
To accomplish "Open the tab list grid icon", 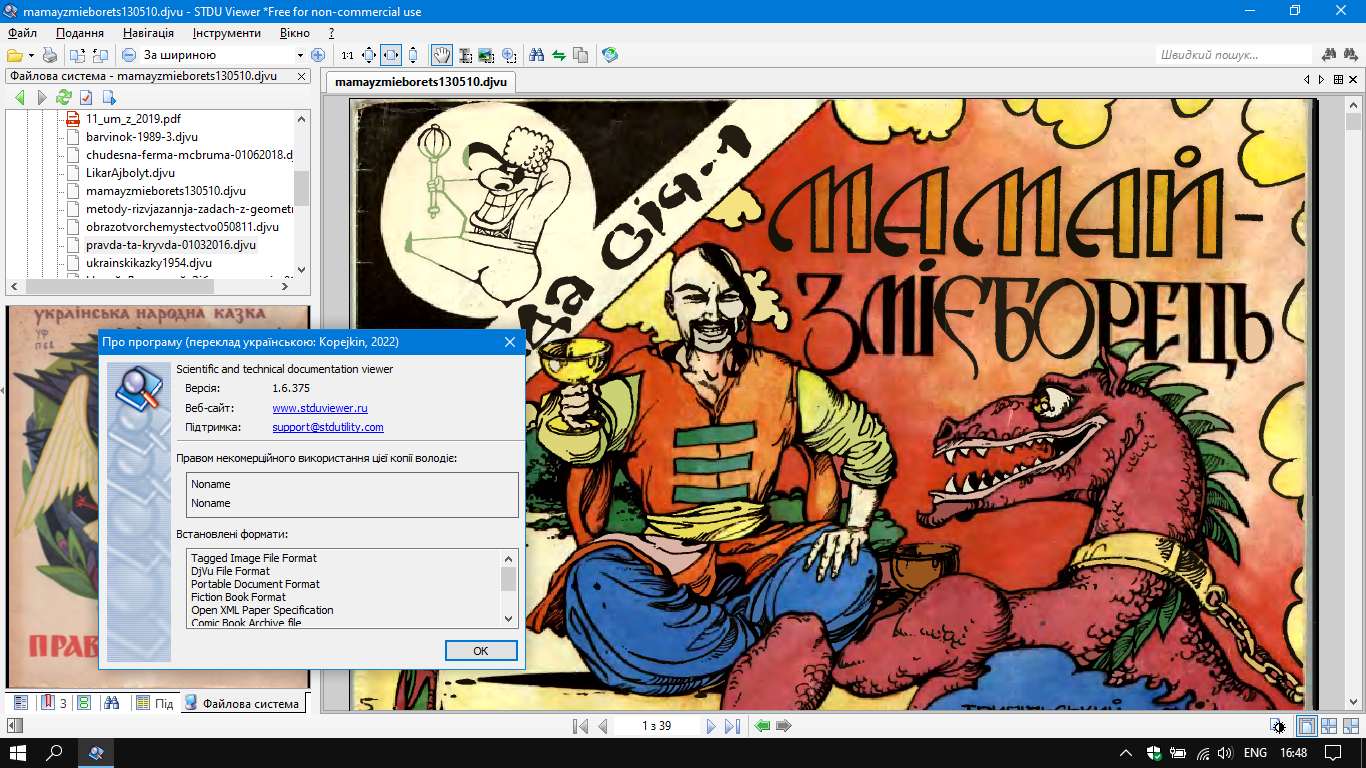I will pyautogui.click(x=1339, y=79).
